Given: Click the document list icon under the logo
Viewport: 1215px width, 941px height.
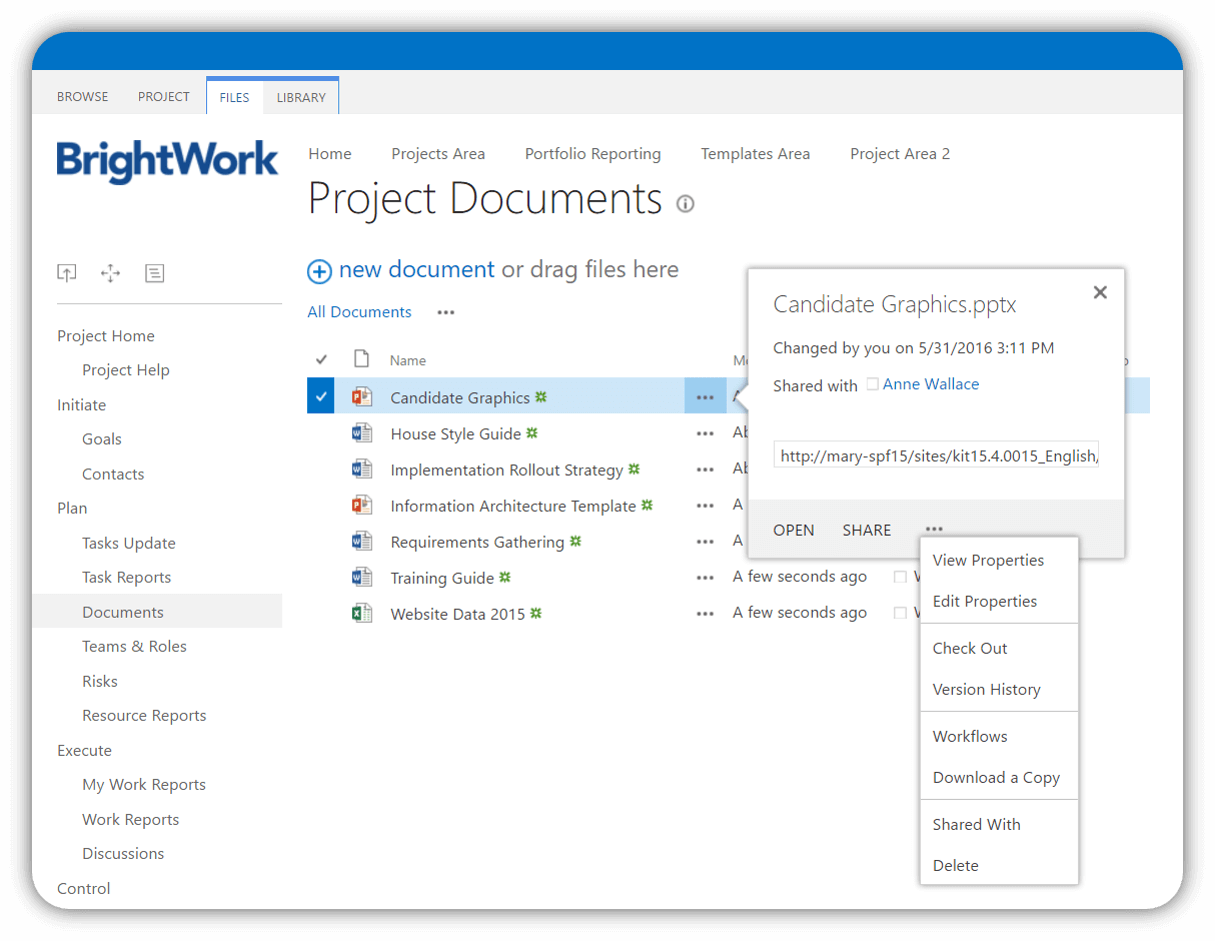Looking at the screenshot, I should click(x=155, y=272).
